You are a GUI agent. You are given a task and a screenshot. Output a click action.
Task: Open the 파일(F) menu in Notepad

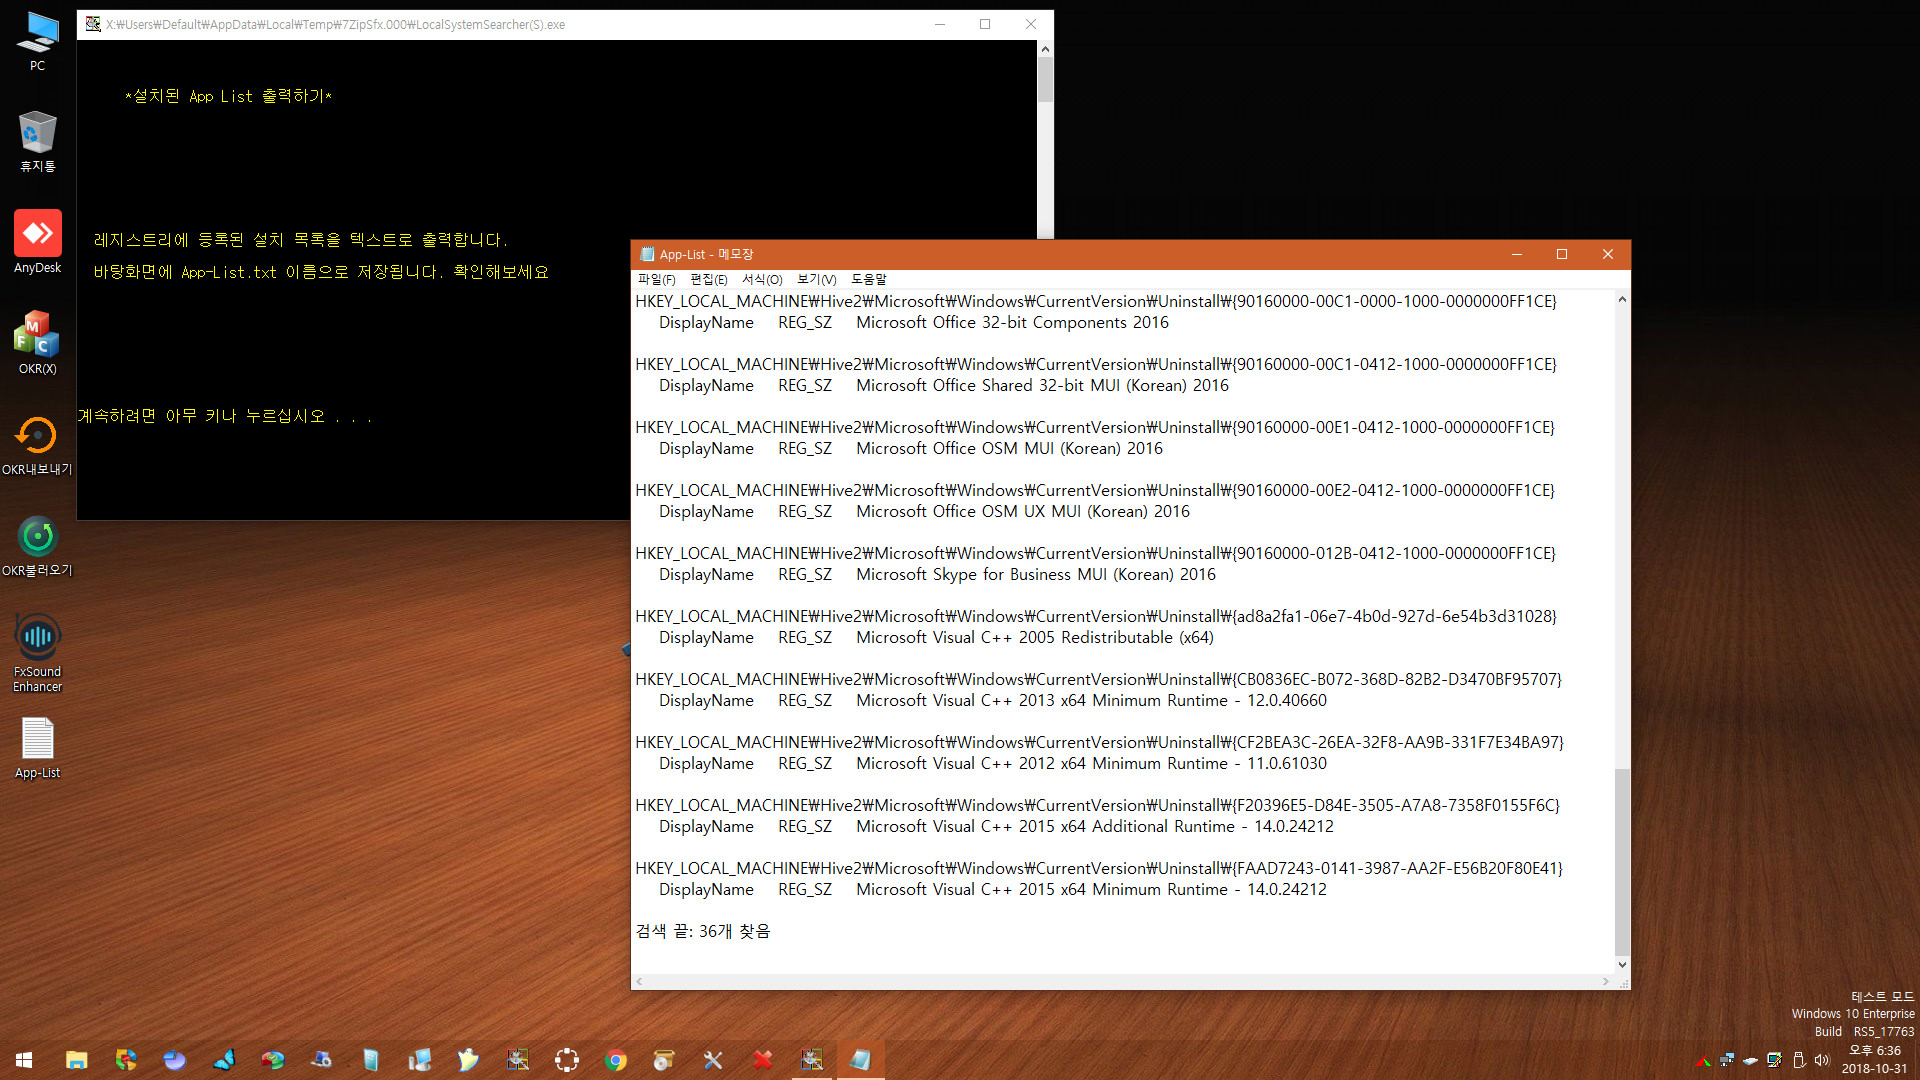(x=657, y=280)
